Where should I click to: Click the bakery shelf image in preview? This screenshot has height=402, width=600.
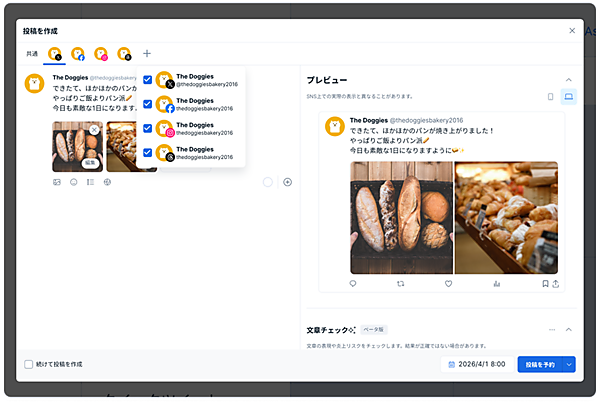506,218
